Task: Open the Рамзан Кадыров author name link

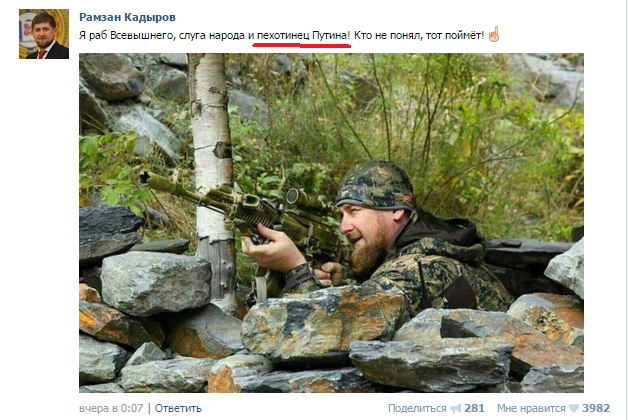Action: (127, 17)
